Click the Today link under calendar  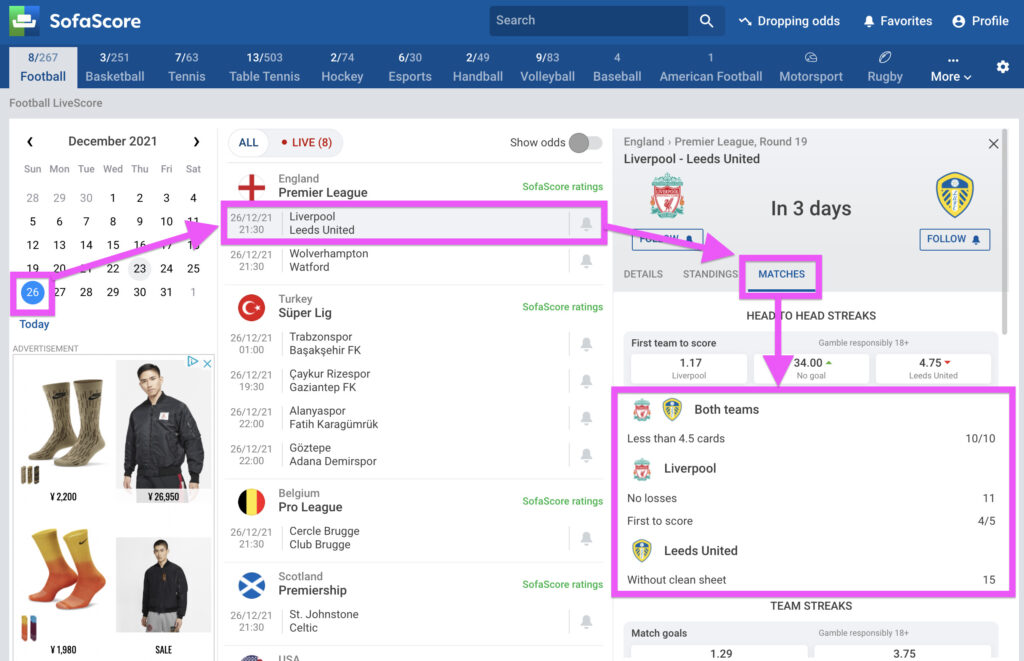(34, 324)
